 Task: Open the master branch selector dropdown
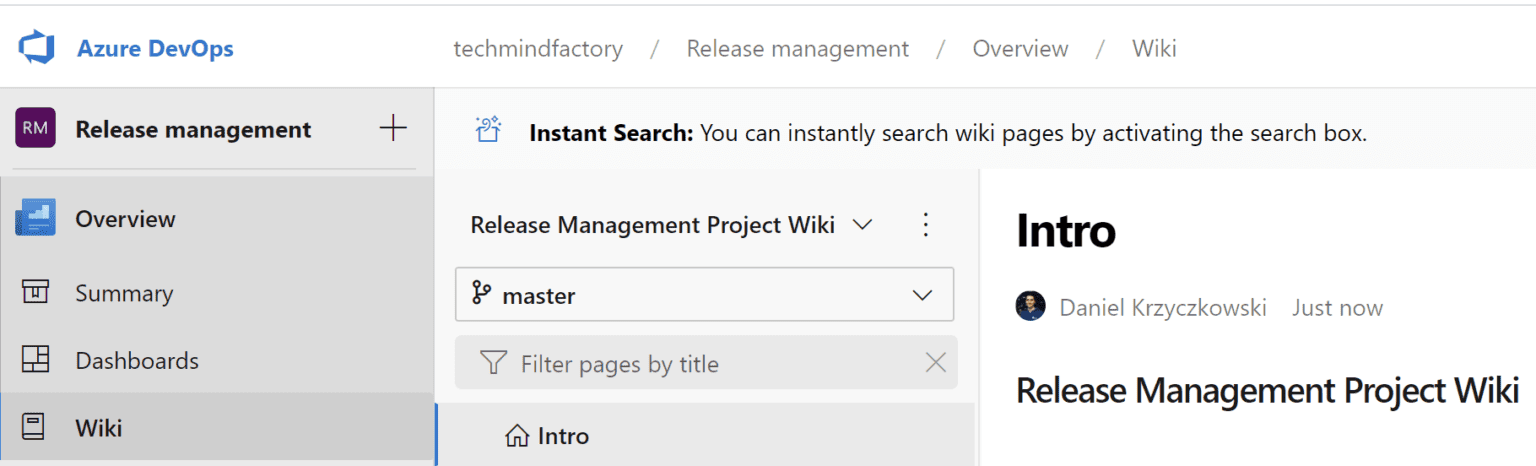(922, 295)
